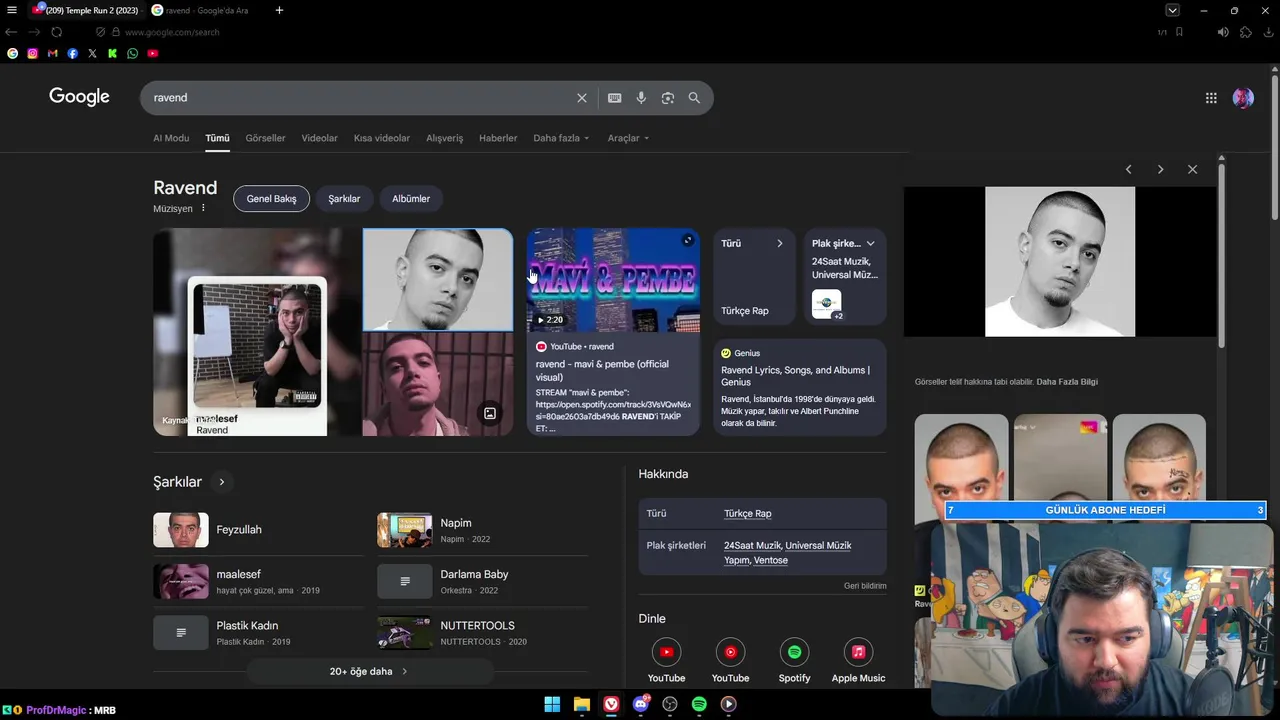
Task: Click the google.com/search address bar
Action: [x=172, y=32]
